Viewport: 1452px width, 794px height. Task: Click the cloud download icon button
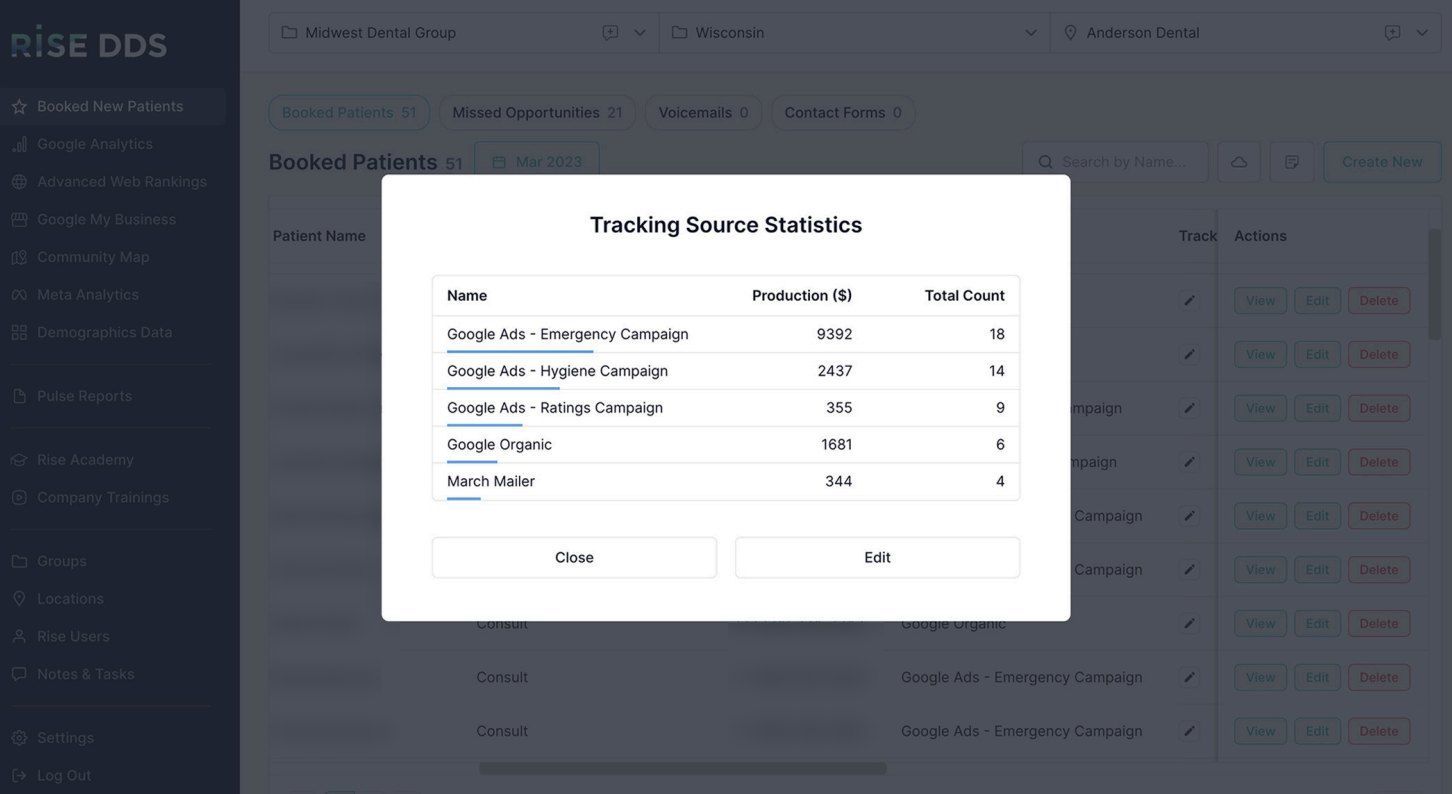1239,162
